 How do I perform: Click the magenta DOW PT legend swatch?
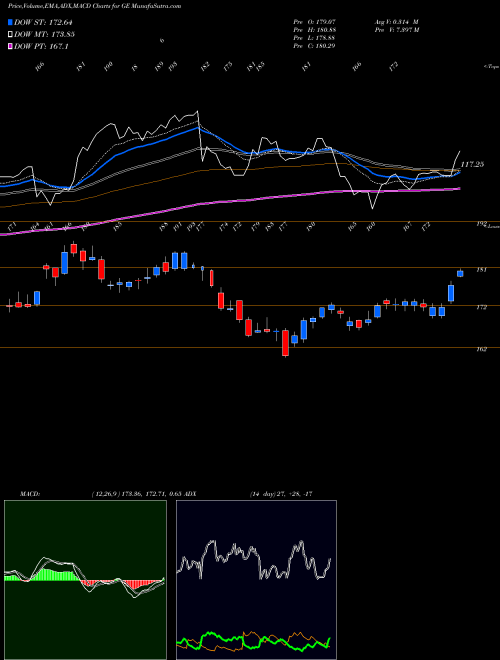click(11, 47)
